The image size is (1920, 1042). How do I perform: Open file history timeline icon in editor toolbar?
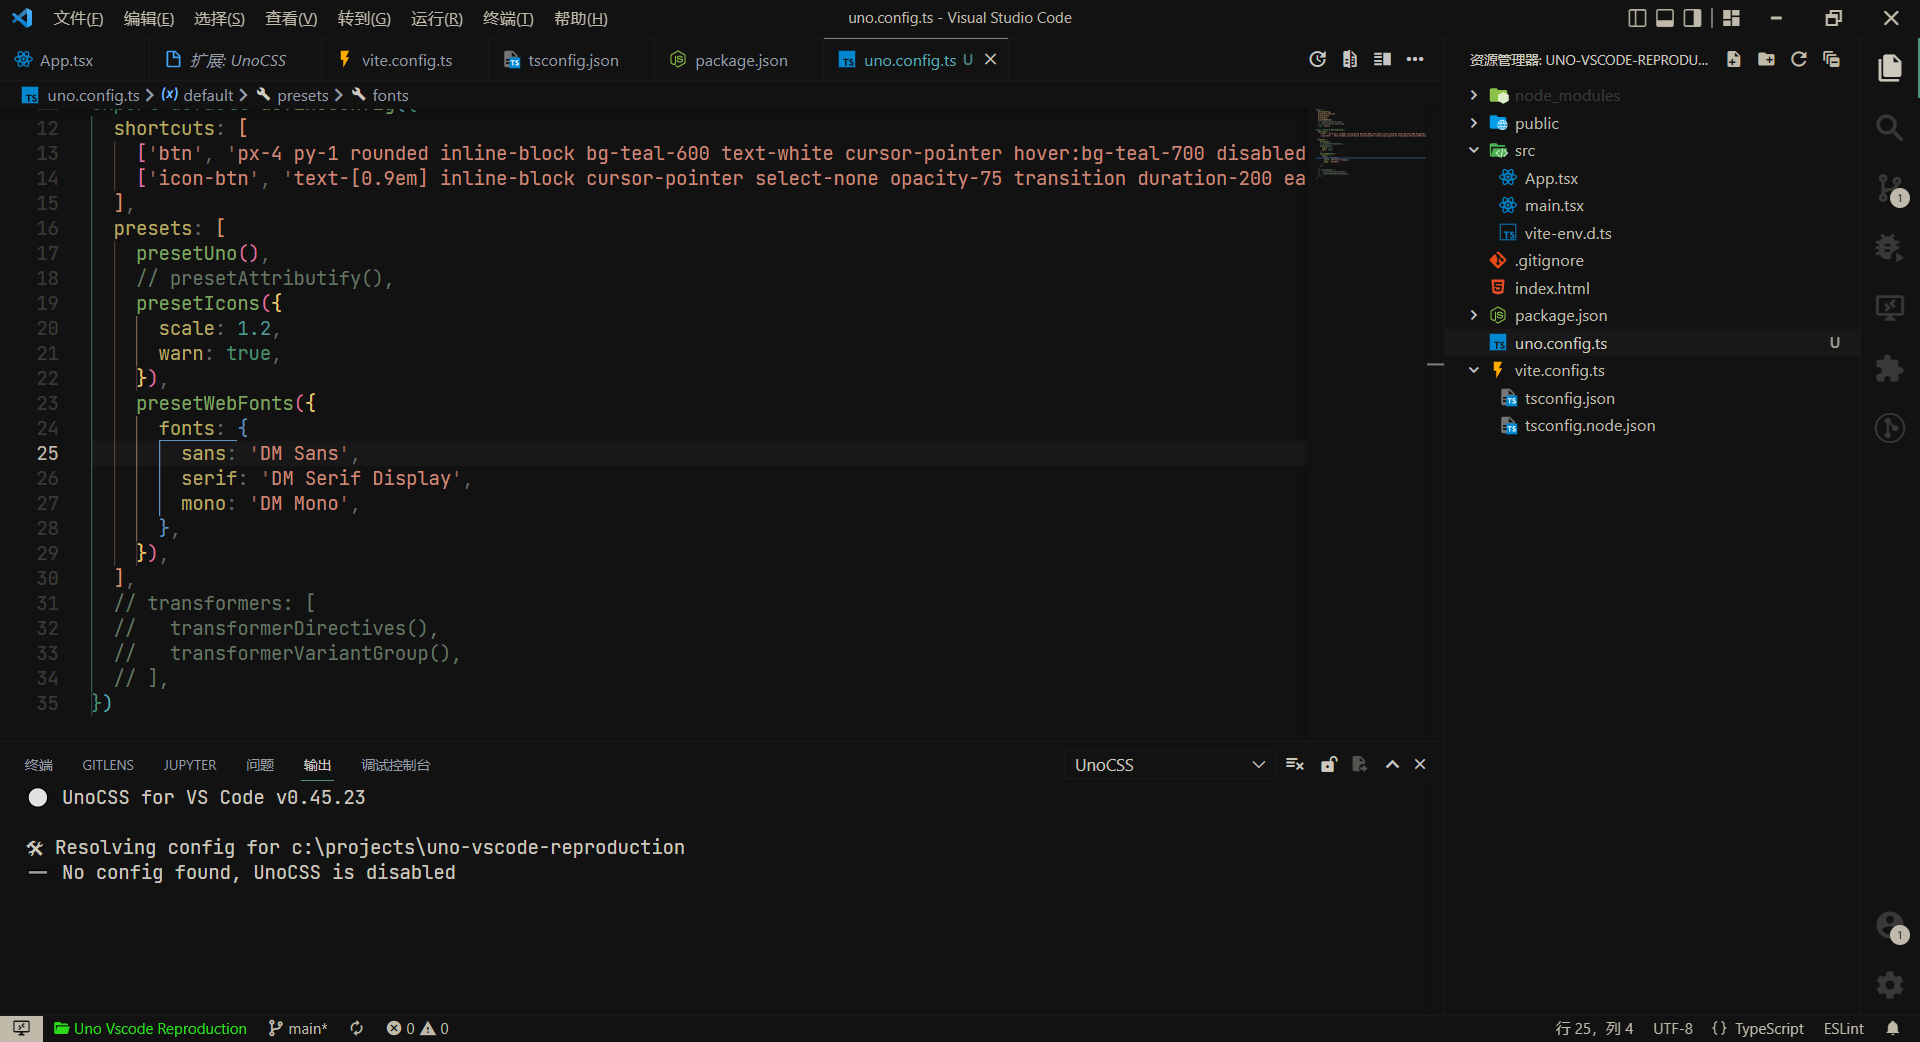[x=1317, y=60]
